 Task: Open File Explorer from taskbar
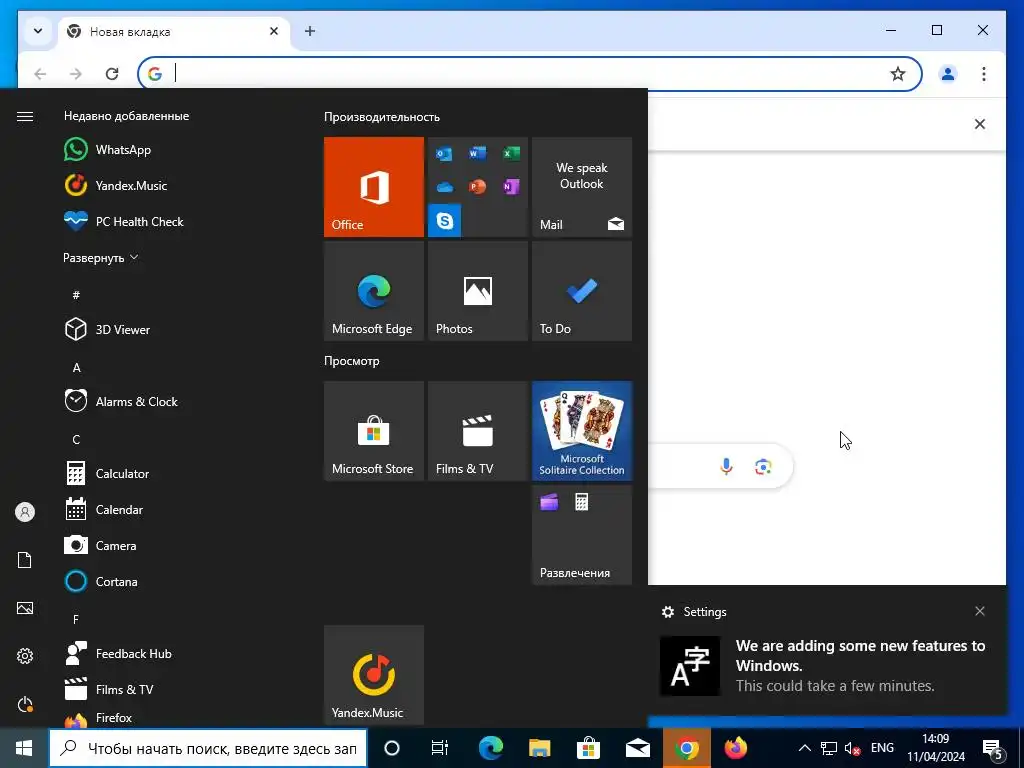click(x=539, y=748)
